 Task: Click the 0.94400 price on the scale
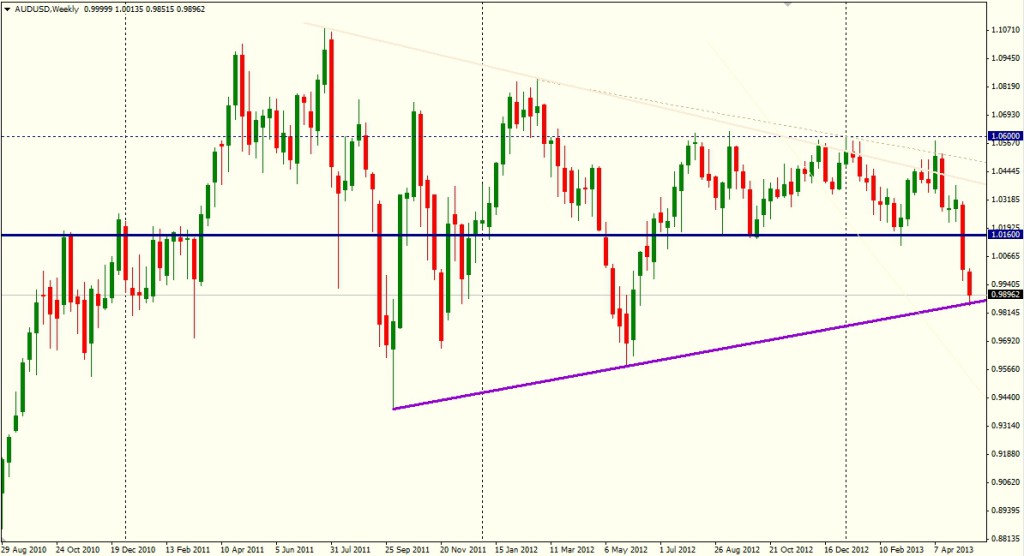coord(1004,397)
